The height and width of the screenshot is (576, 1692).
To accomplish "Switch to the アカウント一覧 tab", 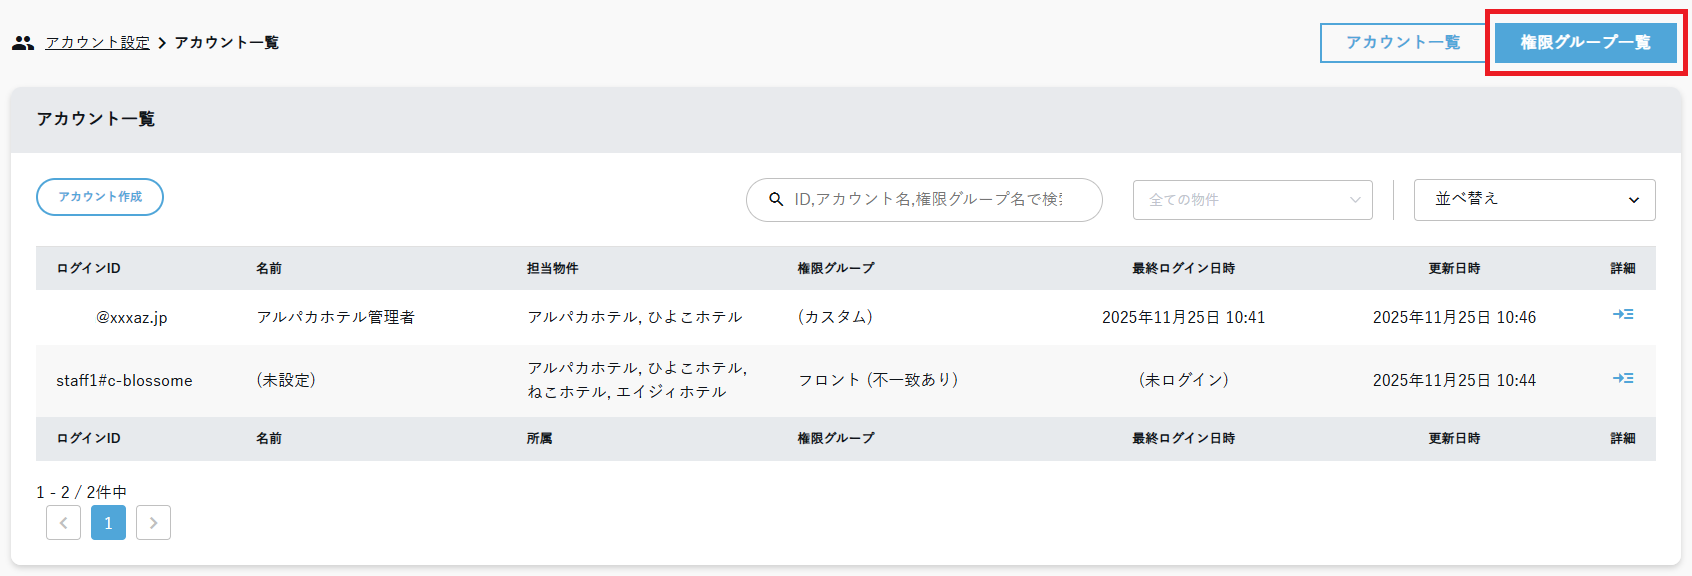I will tap(1402, 43).
